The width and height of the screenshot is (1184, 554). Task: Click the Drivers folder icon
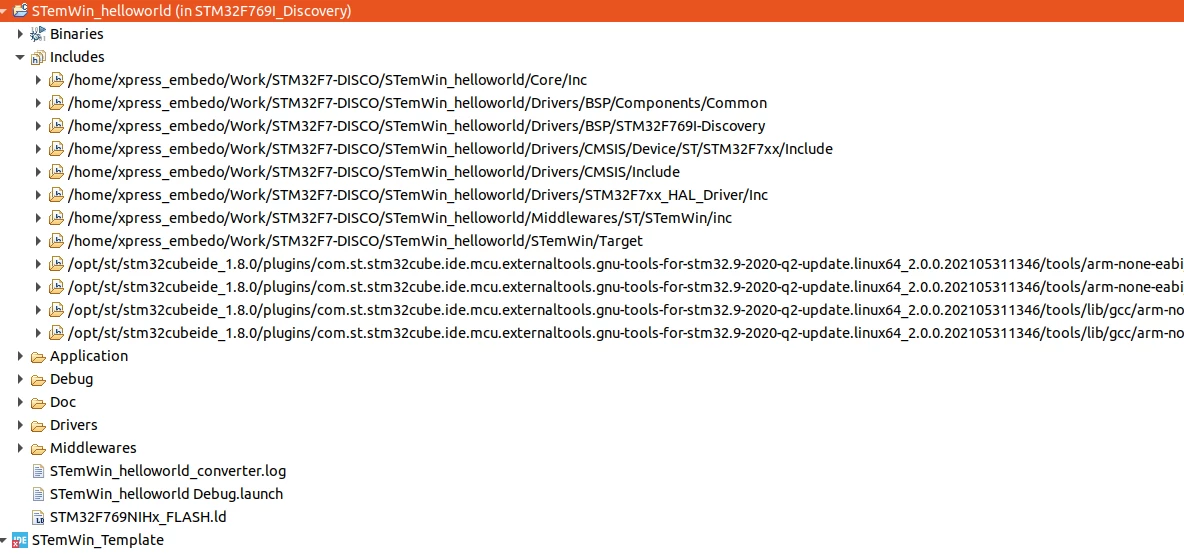point(38,426)
